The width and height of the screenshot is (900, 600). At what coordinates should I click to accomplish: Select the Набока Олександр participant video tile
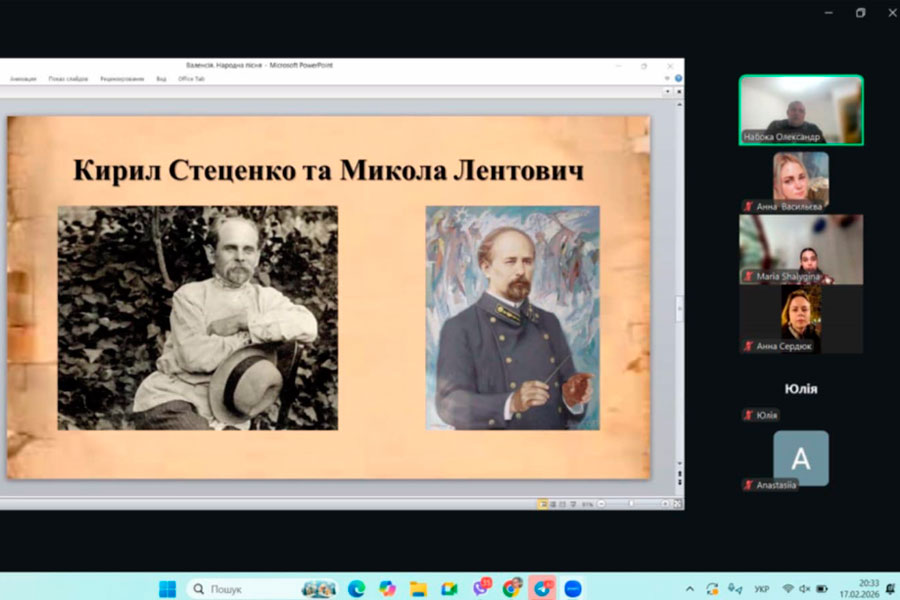tap(800, 110)
